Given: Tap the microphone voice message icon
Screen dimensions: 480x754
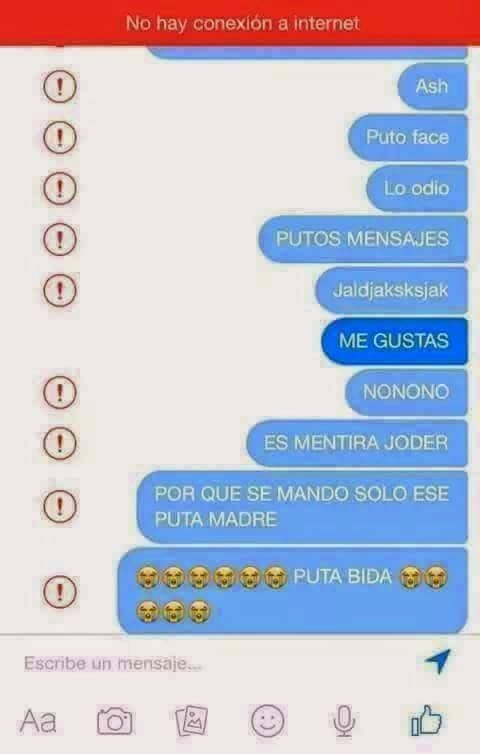Looking at the screenshot, I should click(x=344, y=721).
